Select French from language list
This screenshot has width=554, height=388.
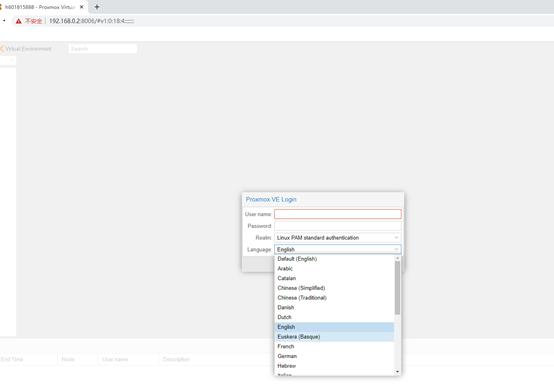pos(334,346)
